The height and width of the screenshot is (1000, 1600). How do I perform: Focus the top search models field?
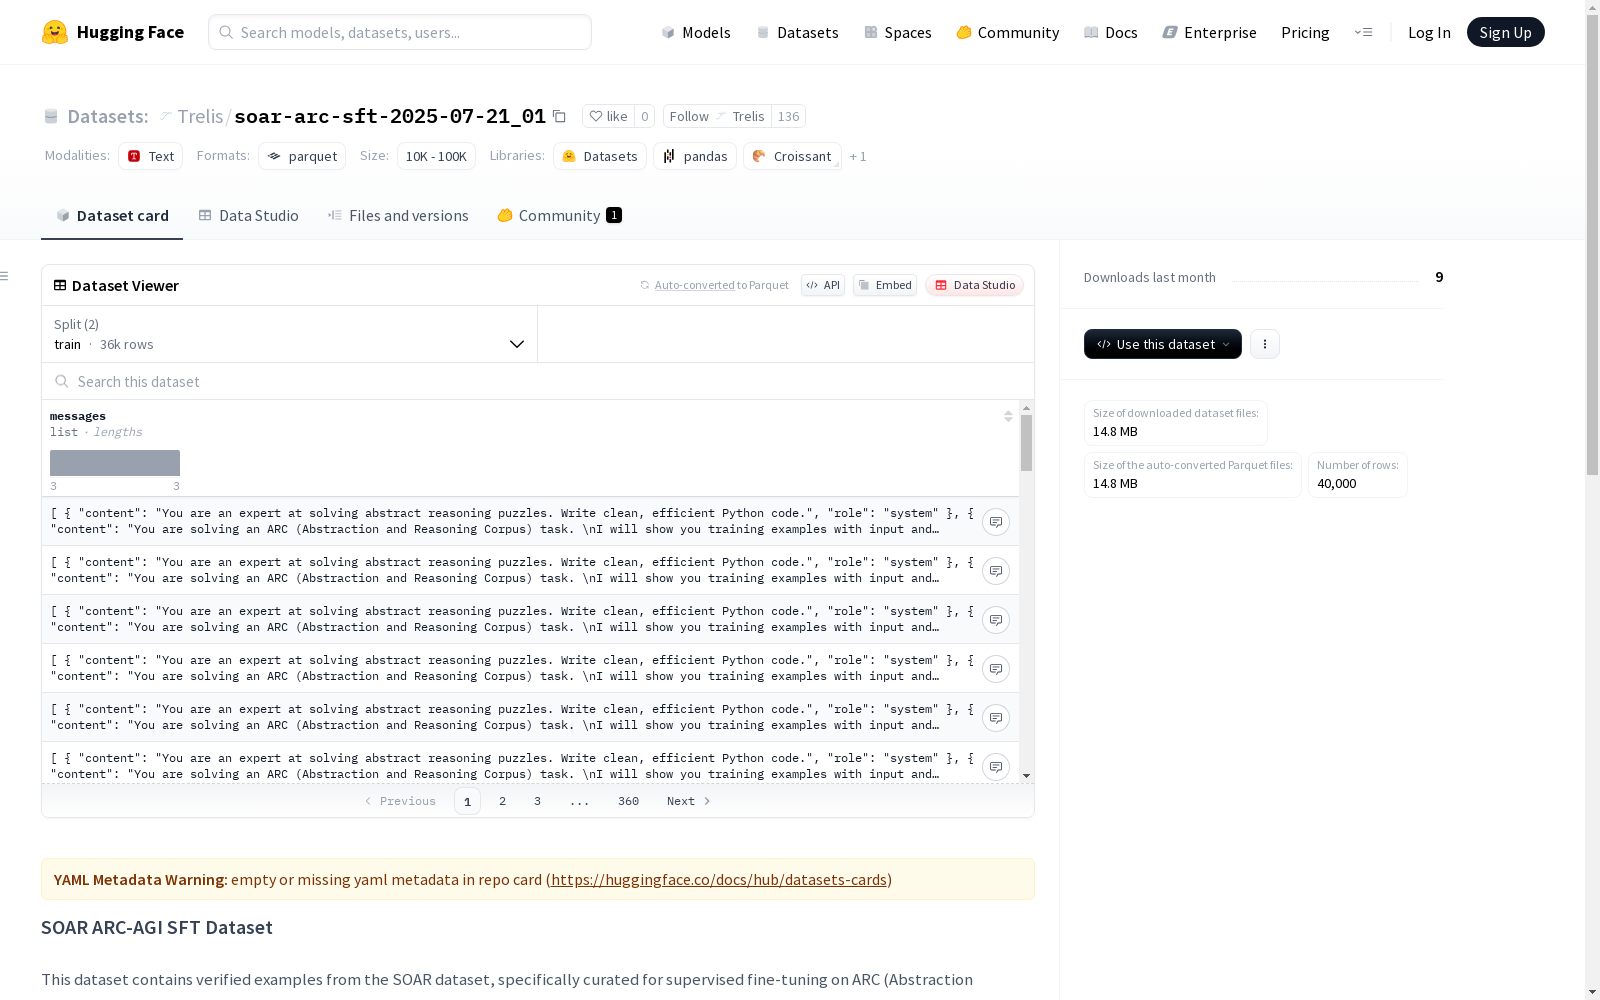click(400, 32)
